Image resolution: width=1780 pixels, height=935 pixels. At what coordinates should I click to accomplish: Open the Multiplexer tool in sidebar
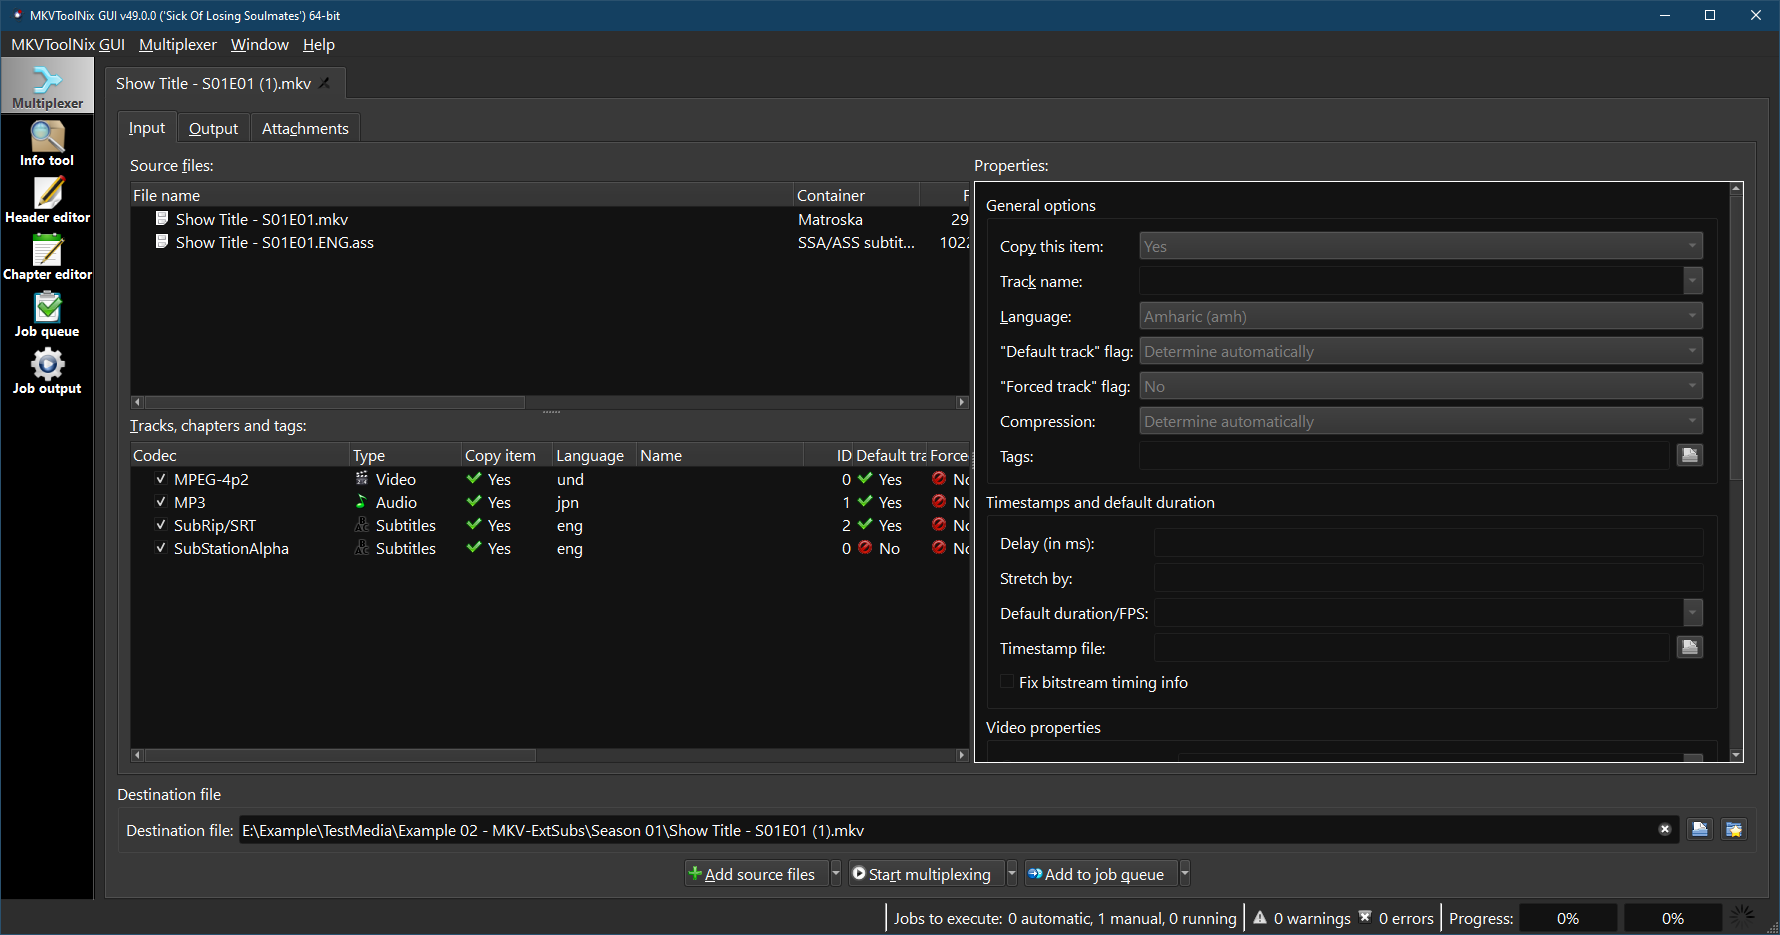[x=47, y=86]
